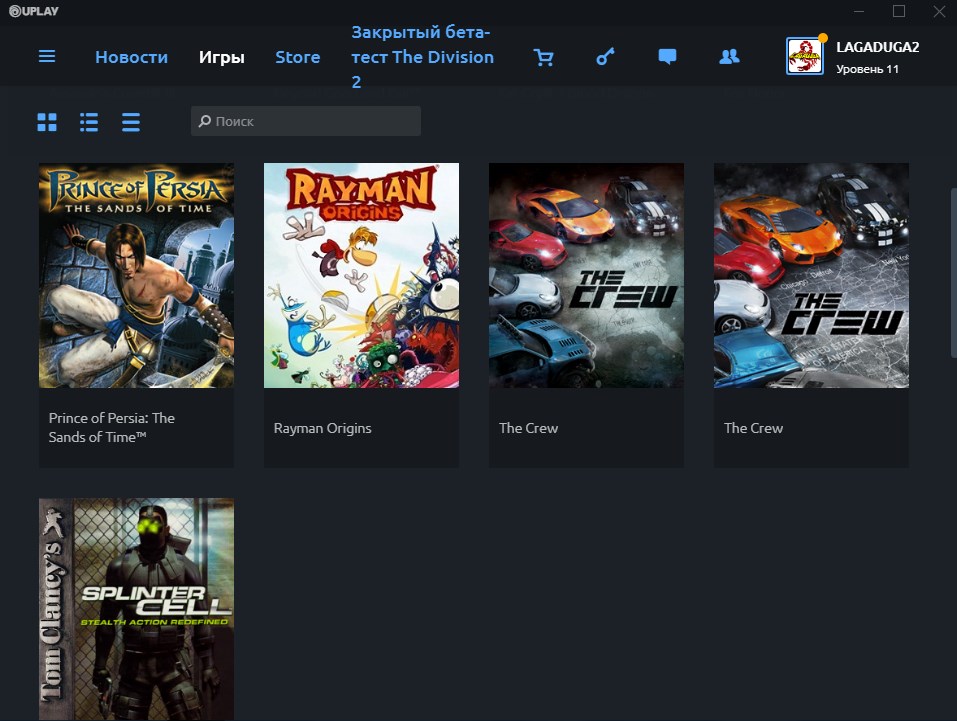The width and height of the screenshot is (957, 721).
Task: Click the Уровень 11 label
Action: pos(867,69)
